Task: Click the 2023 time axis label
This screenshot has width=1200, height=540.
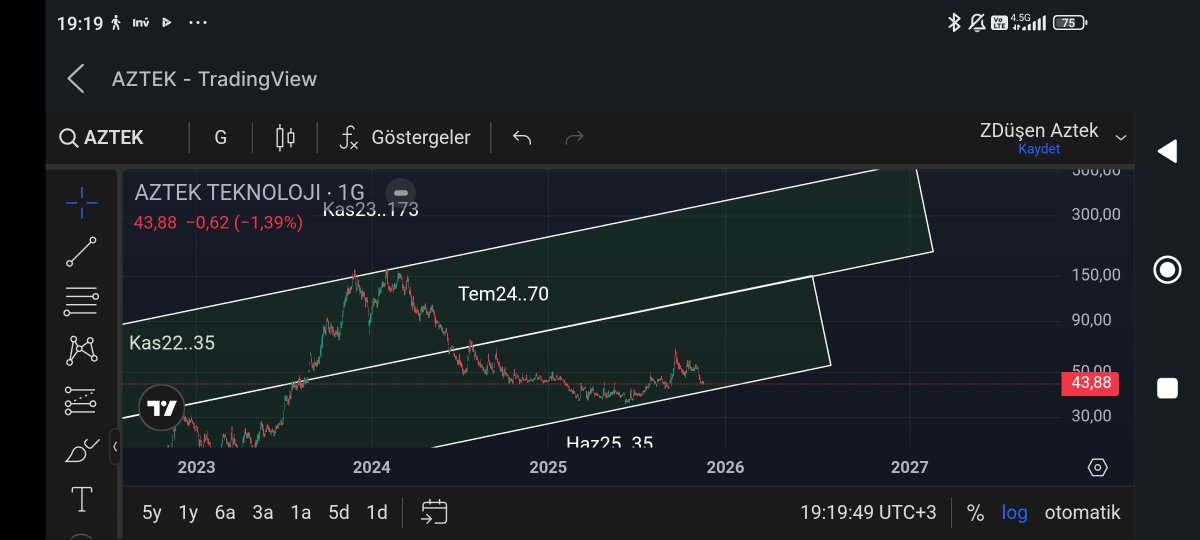Action: pos(196,467)
